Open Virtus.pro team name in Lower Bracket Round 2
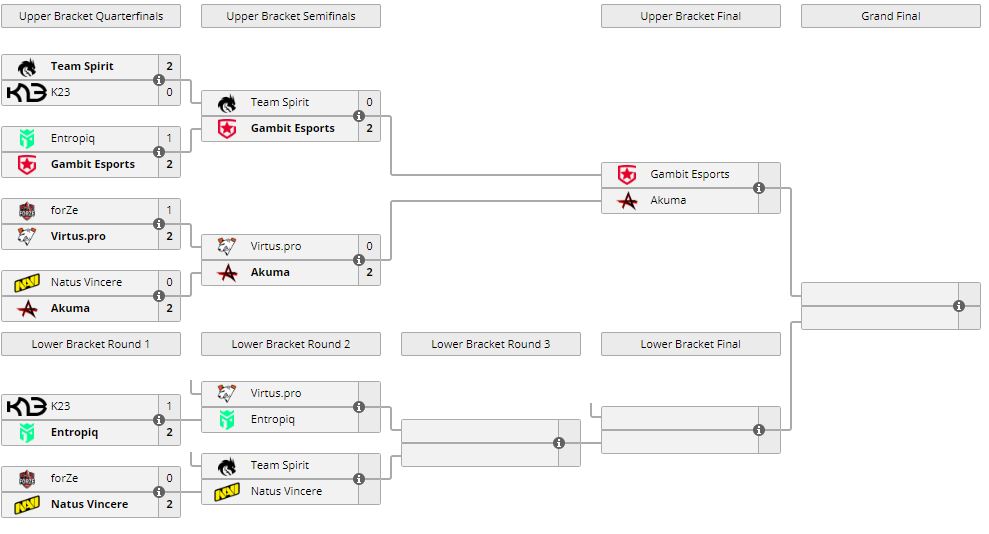Viewport: 989px width, 534px height. pos(275,394)
